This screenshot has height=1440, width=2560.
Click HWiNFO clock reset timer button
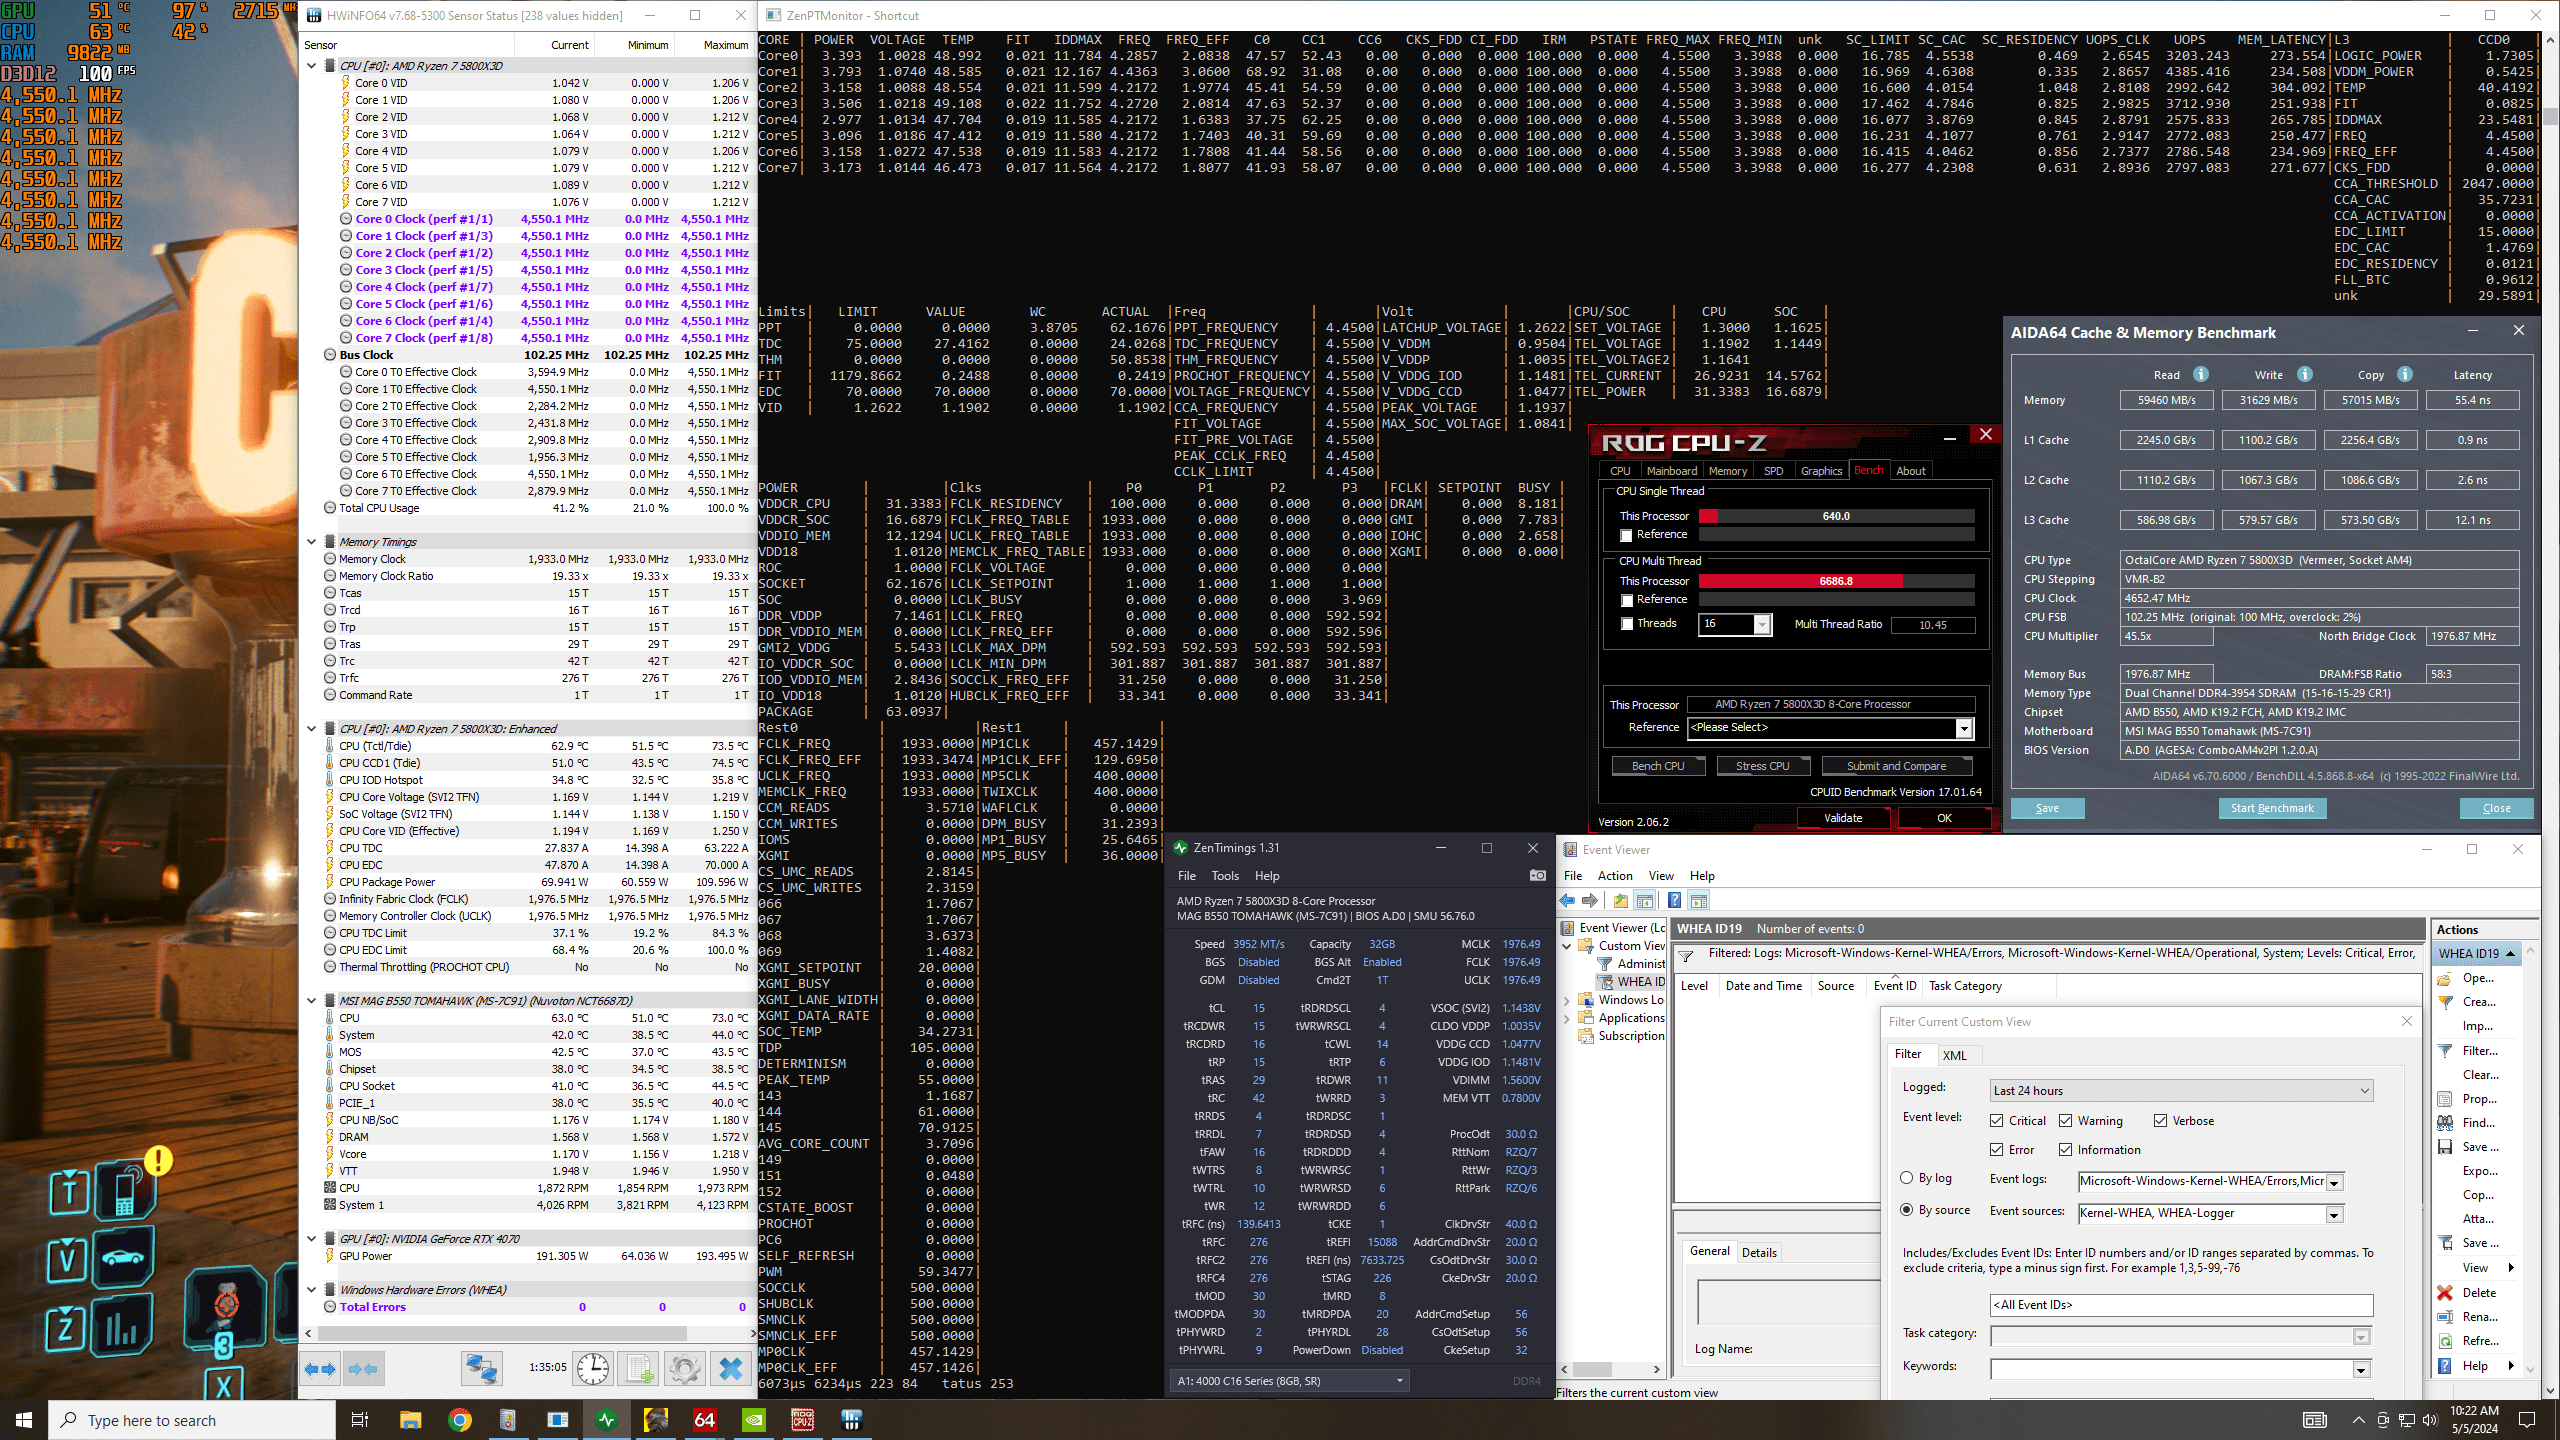[593, 1368]
